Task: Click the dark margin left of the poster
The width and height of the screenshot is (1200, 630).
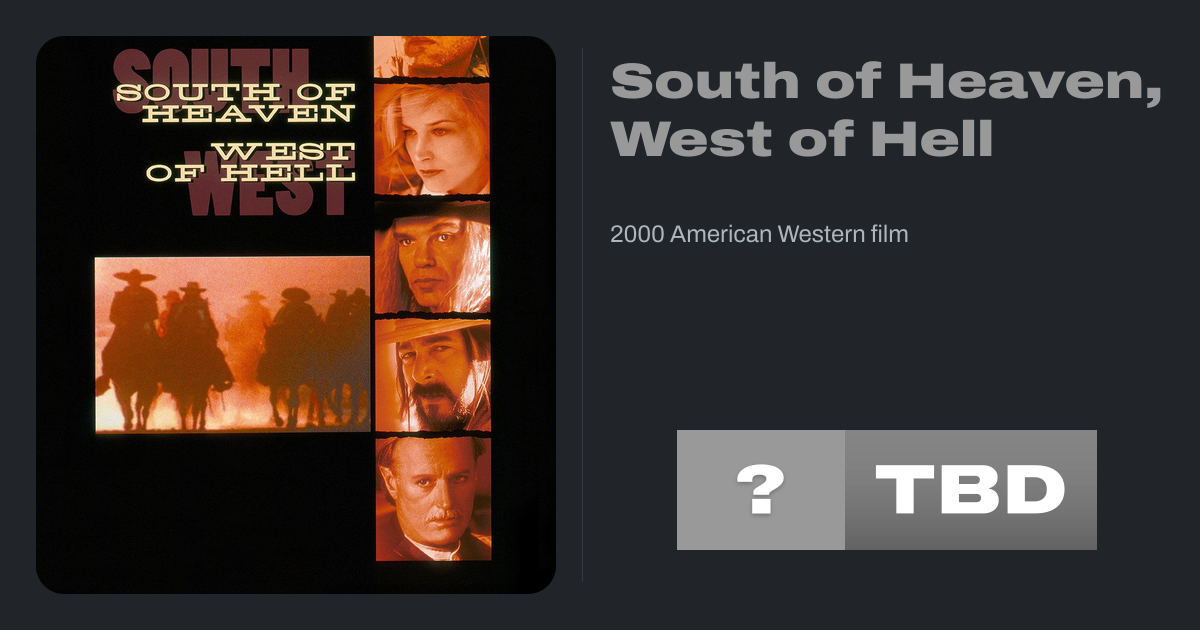Action: pyautogui.click(x=17, y=315)
